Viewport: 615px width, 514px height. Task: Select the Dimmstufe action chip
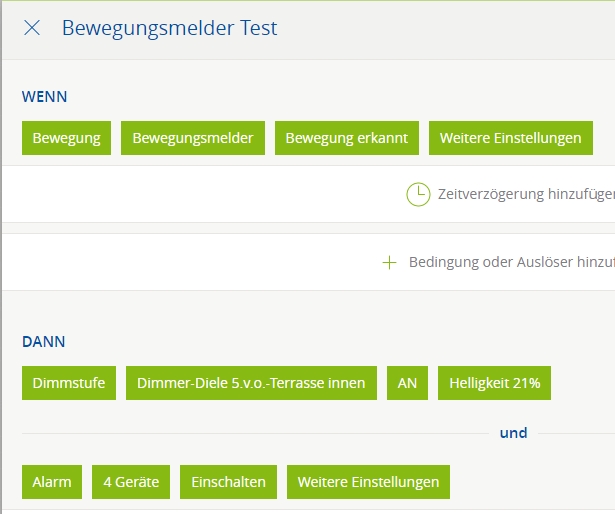click(68, 382)
